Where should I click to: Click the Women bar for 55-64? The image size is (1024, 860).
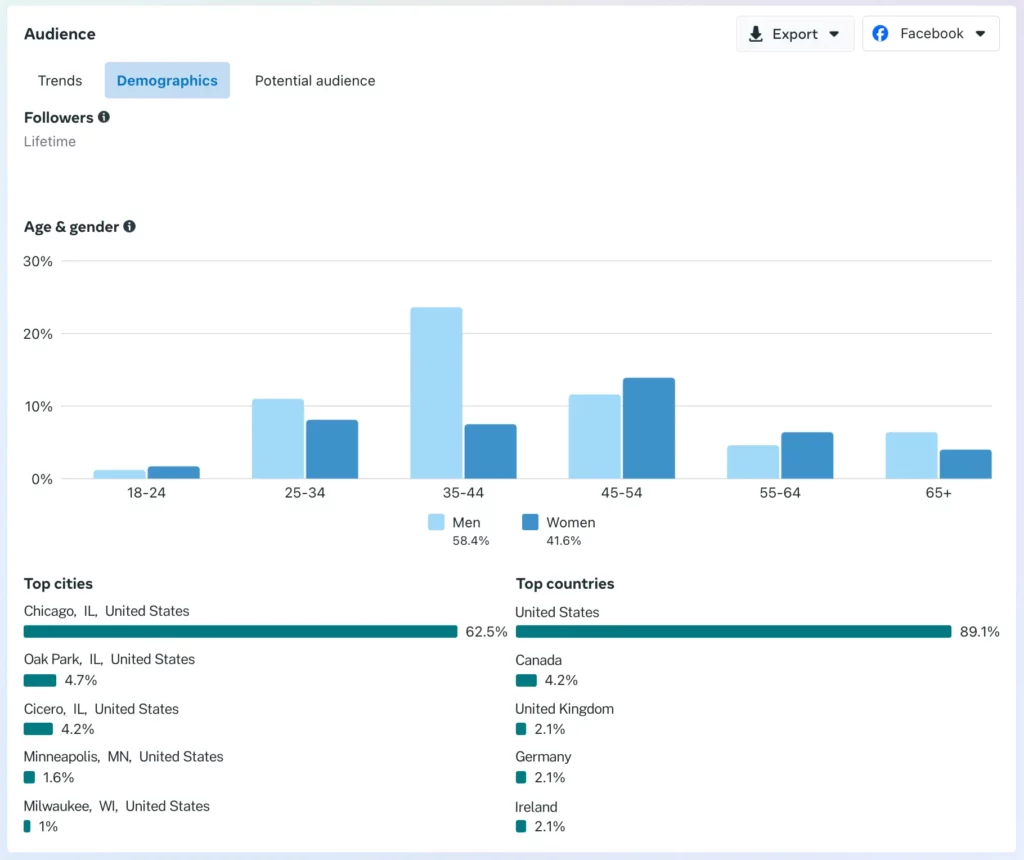pos(807,456)
